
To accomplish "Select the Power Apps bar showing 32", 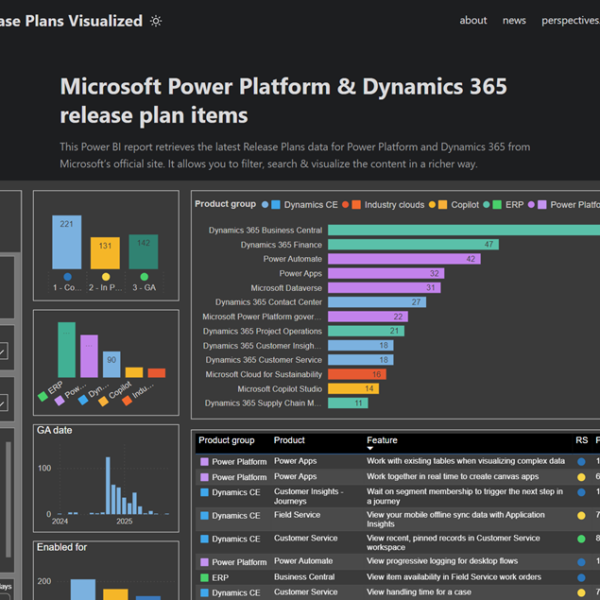I will tap(386, 273).
